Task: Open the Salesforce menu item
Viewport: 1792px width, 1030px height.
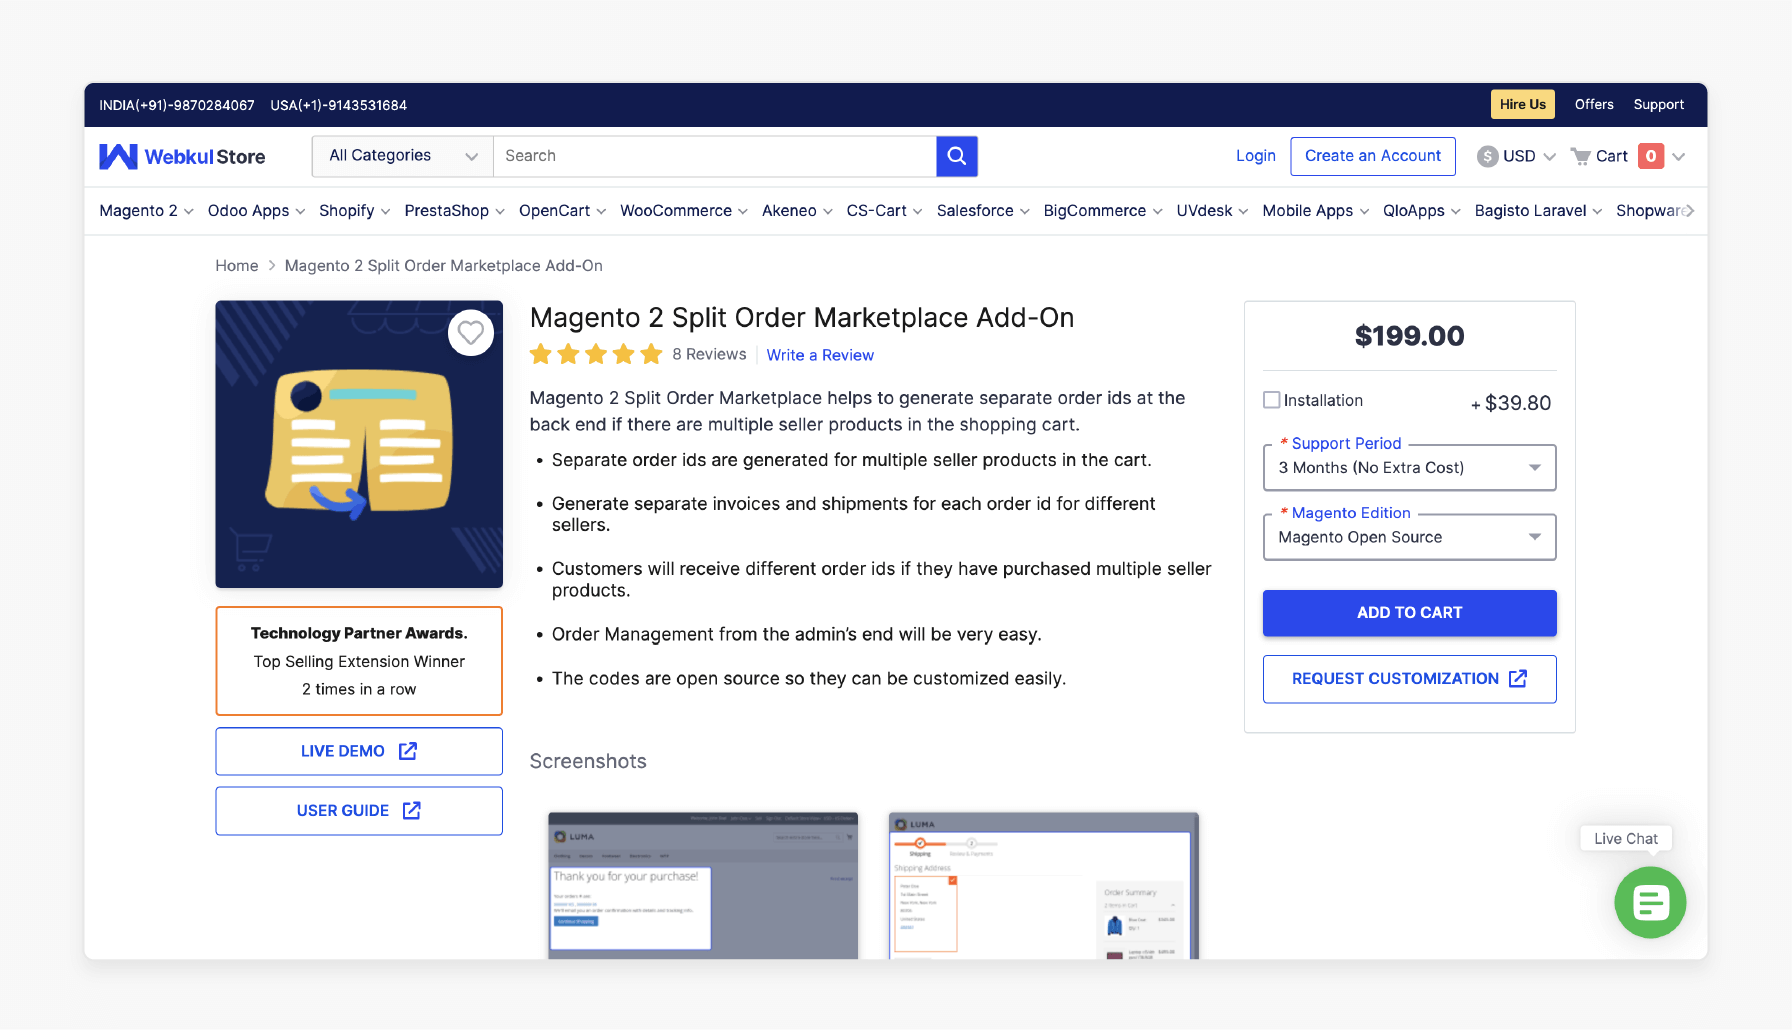Action: tap(983, 211)
